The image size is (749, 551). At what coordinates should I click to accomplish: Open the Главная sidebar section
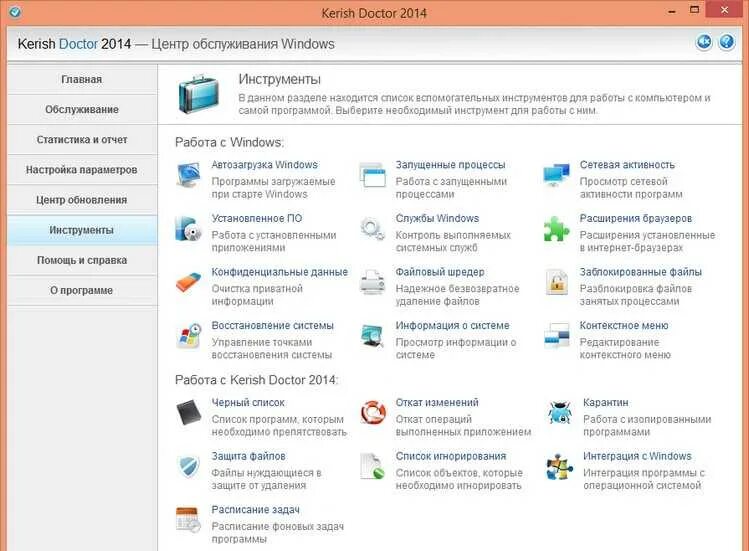82,79
